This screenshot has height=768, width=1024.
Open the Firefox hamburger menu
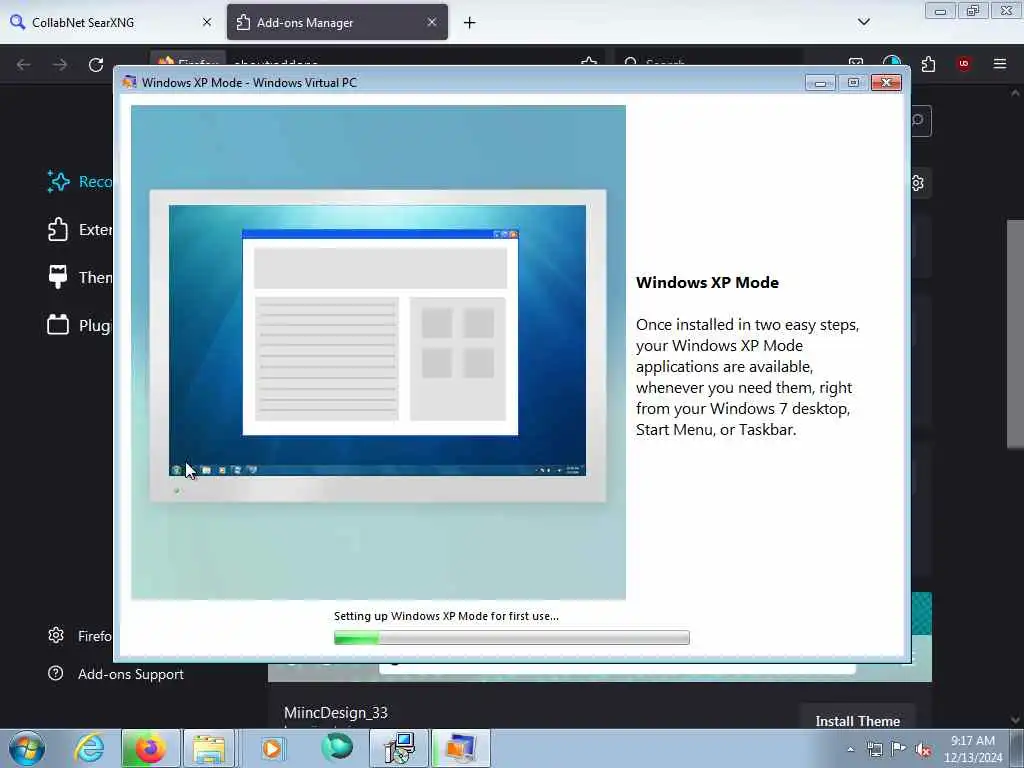tap(1000, 64)
